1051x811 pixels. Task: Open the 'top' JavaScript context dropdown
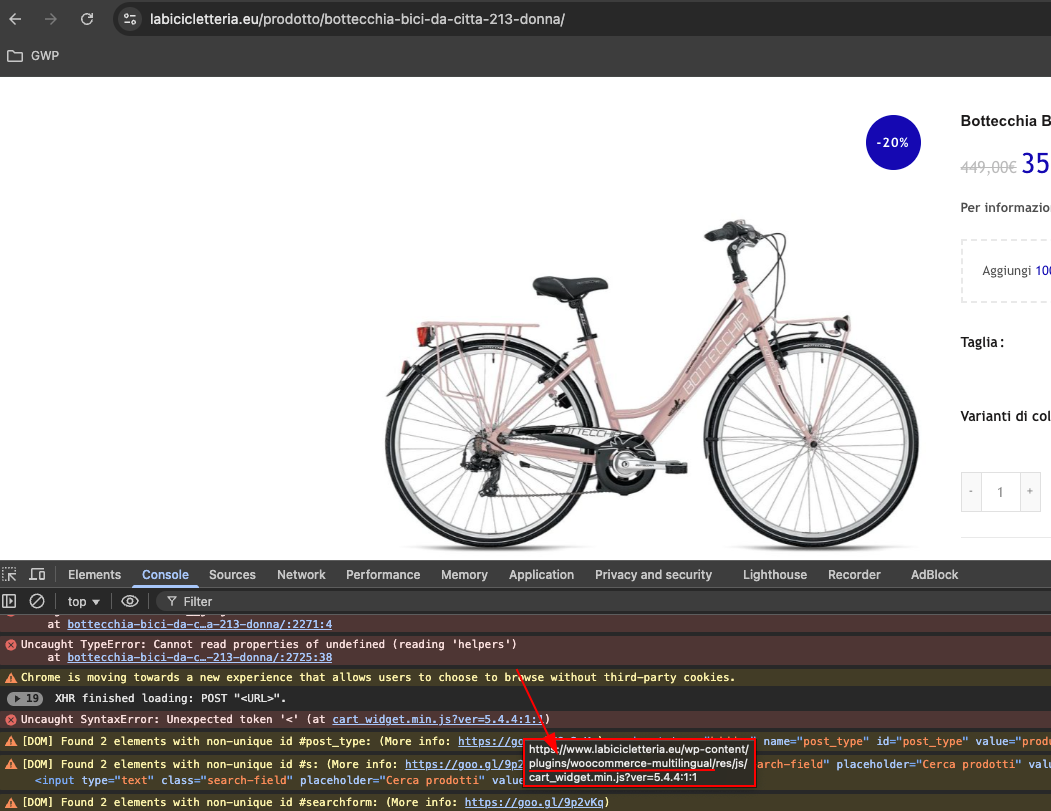tap(83, 602)
